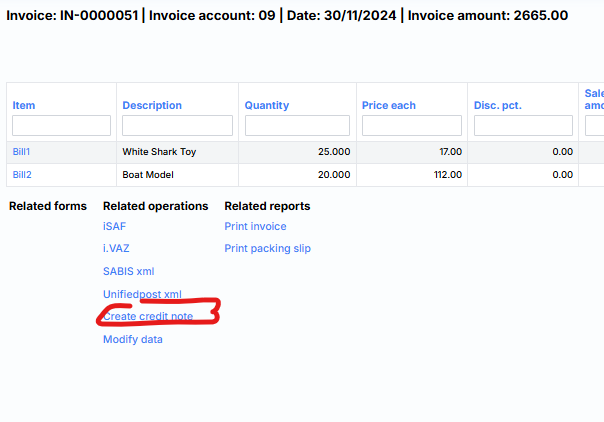Sort by the Description column header

click(x=152, y=105)
